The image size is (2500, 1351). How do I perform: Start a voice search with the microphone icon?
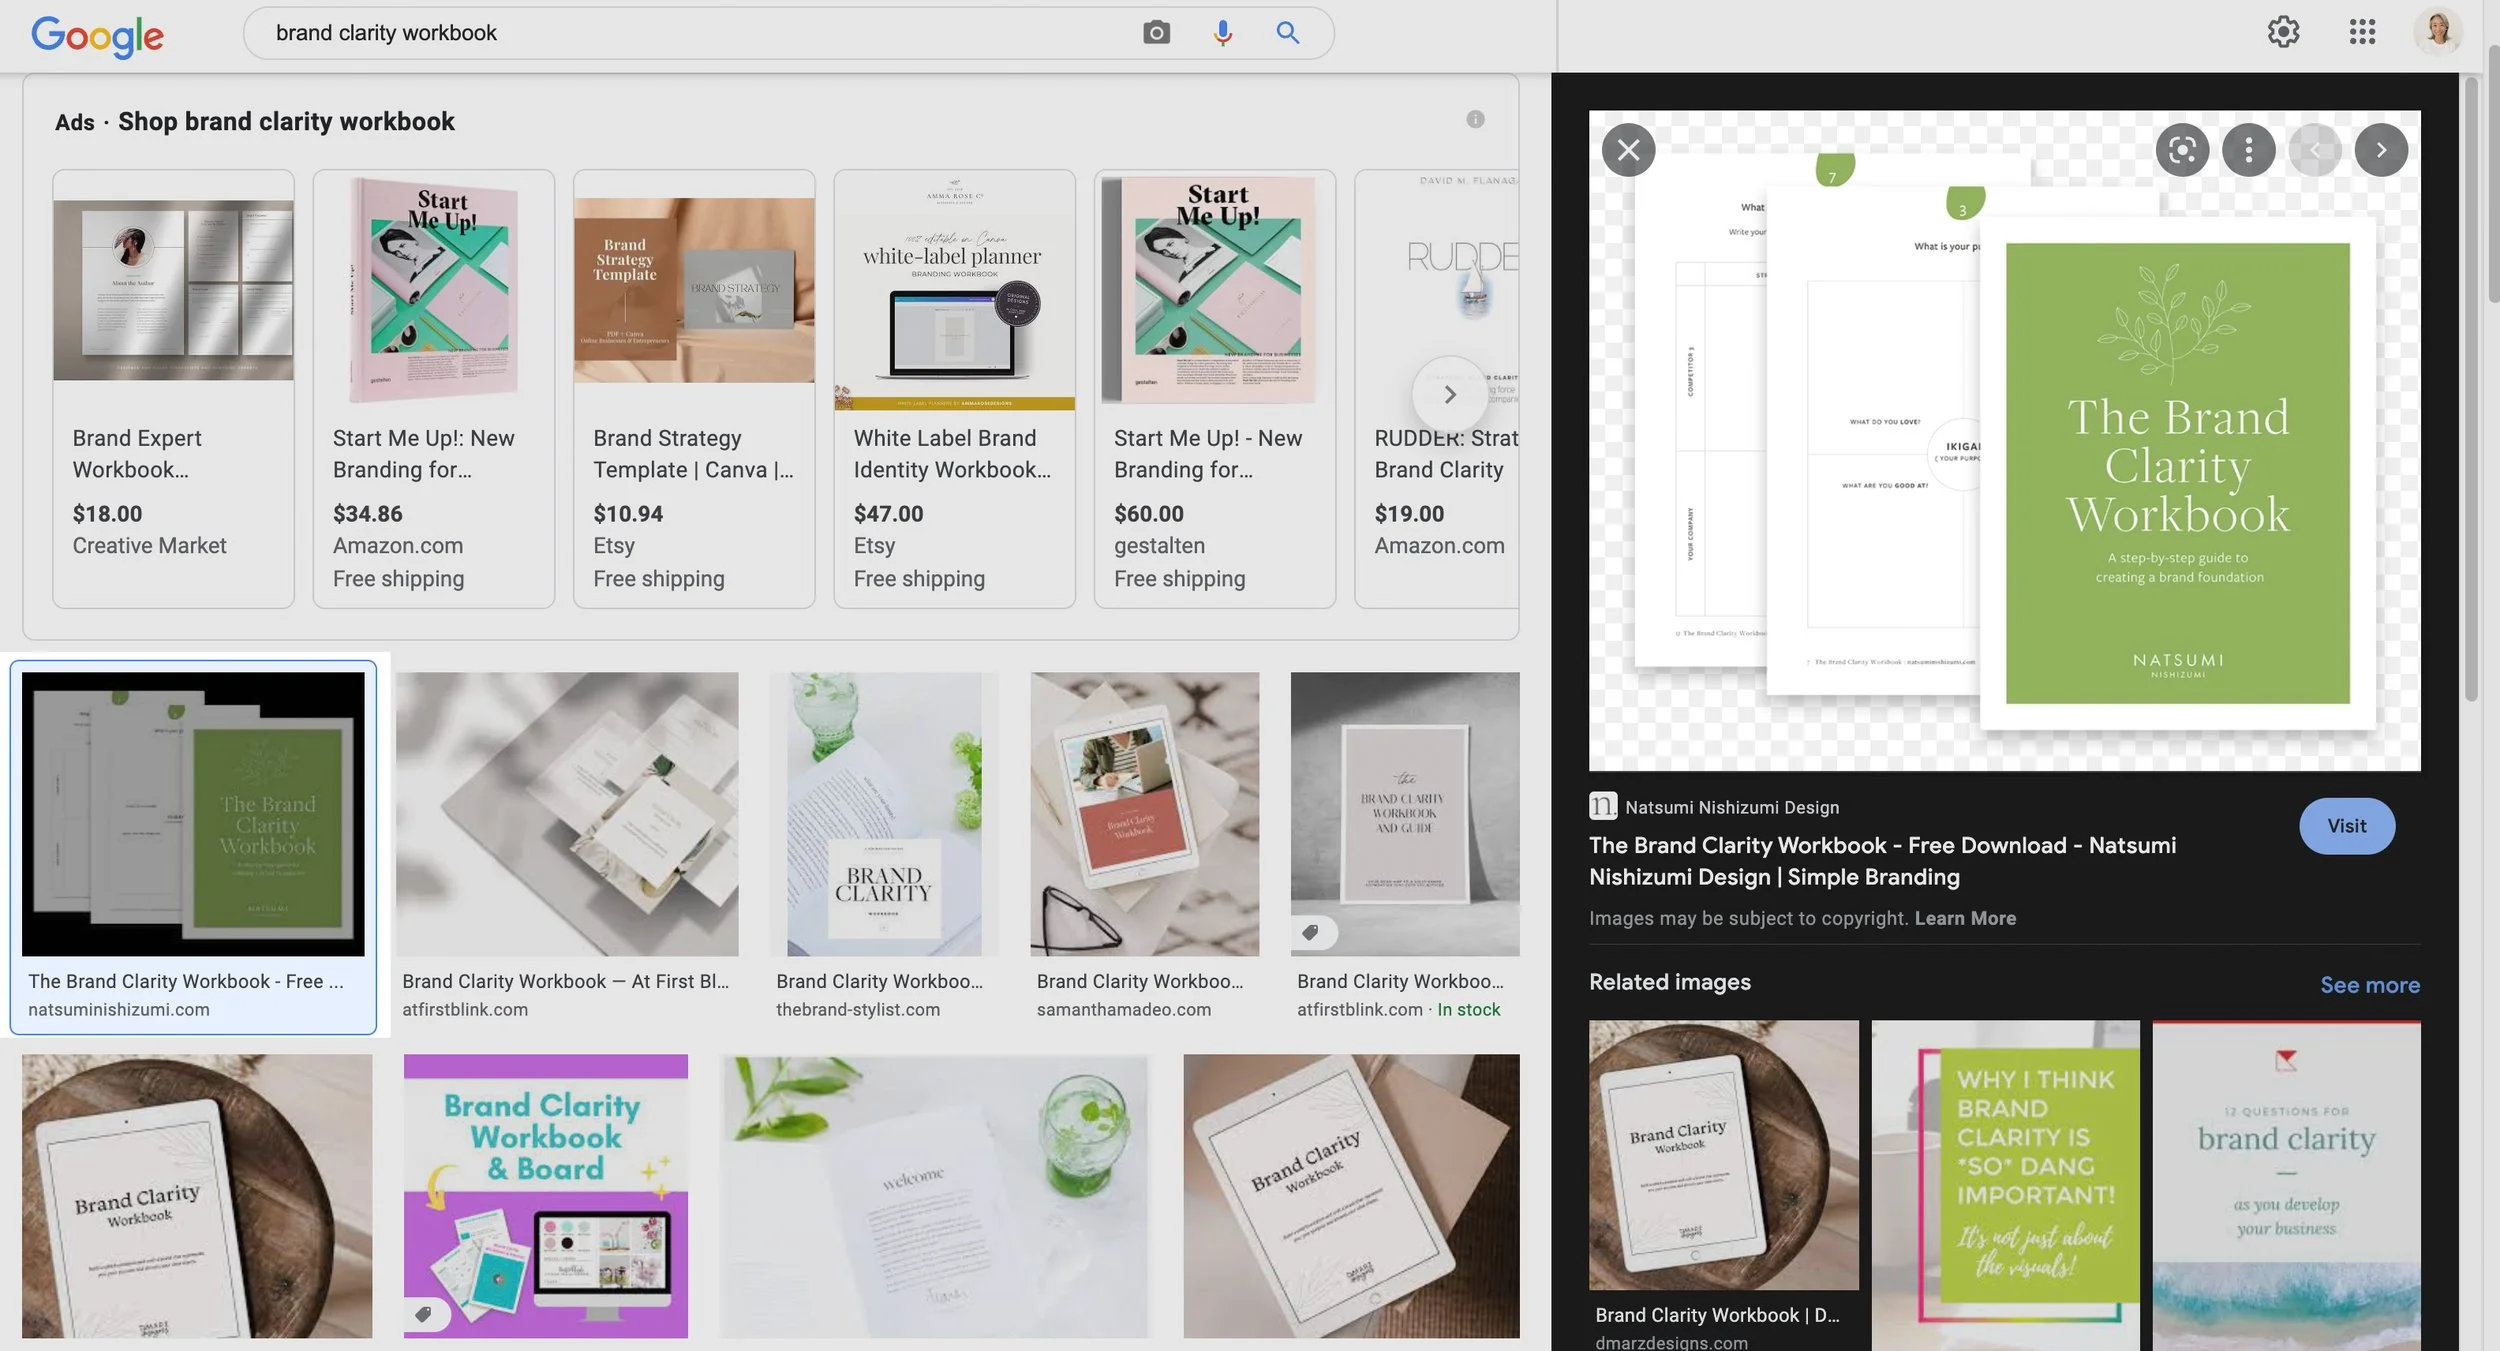point(1221,32)
